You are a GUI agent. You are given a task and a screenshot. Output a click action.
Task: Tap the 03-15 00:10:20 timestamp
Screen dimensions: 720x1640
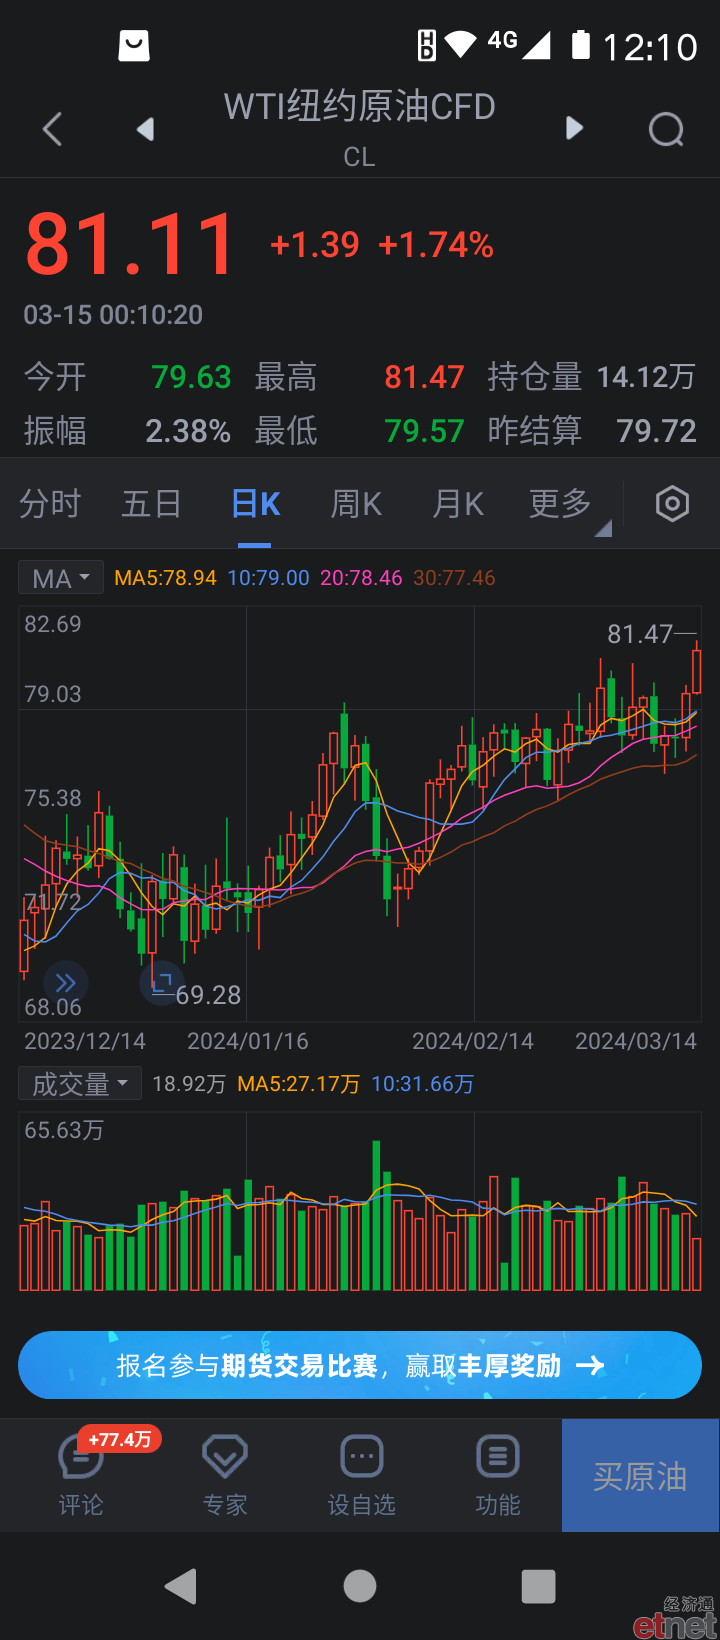coord(113,315)
